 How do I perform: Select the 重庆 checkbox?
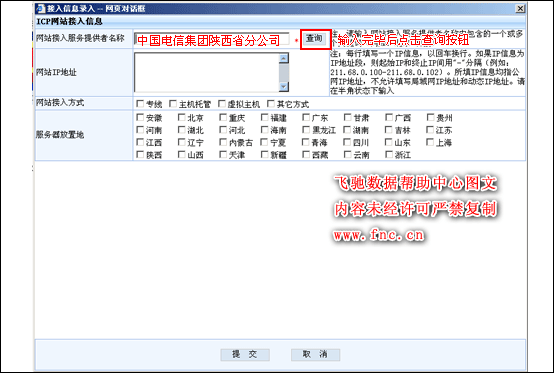[223, 117]
